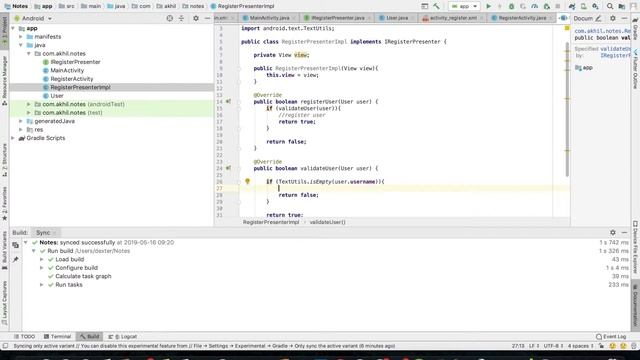Open the Logcat tool window
The height and width of the screenshot is (360, 640).
[122, 336]
